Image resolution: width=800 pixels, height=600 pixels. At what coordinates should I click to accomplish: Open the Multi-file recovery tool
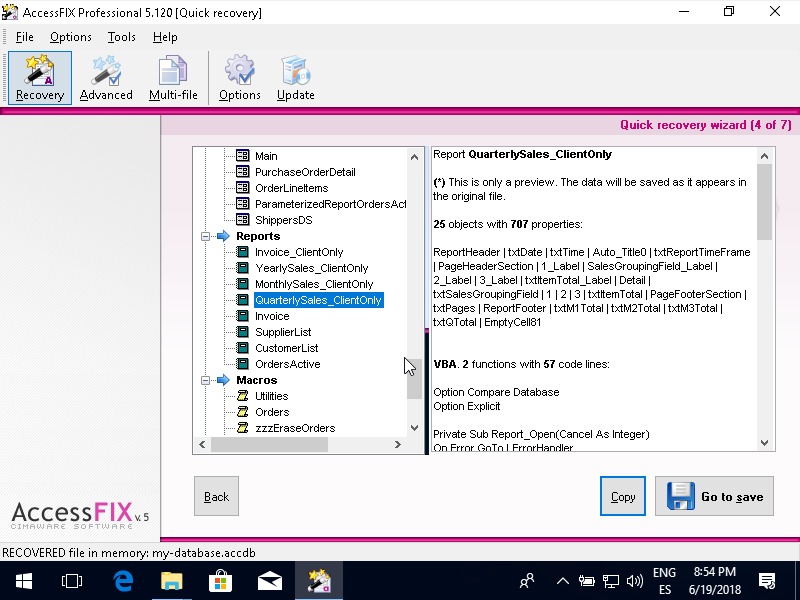[x=173, y=77]
